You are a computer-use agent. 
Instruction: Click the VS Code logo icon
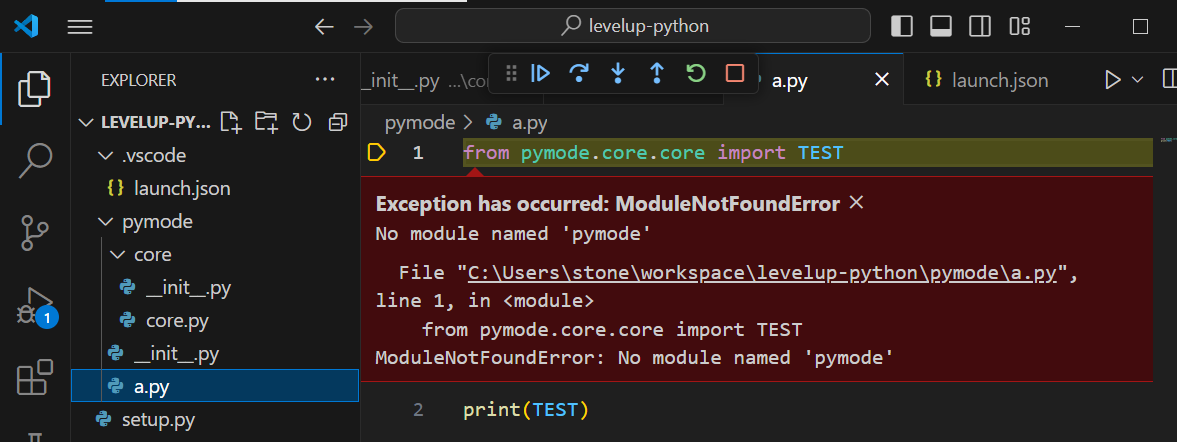click(26, 27)
